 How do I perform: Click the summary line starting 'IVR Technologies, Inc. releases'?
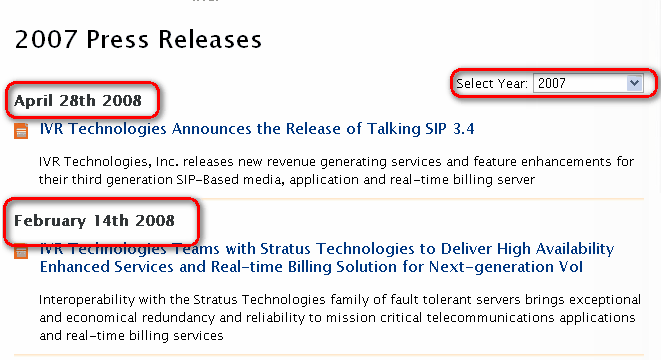click(x=336, y=162)
